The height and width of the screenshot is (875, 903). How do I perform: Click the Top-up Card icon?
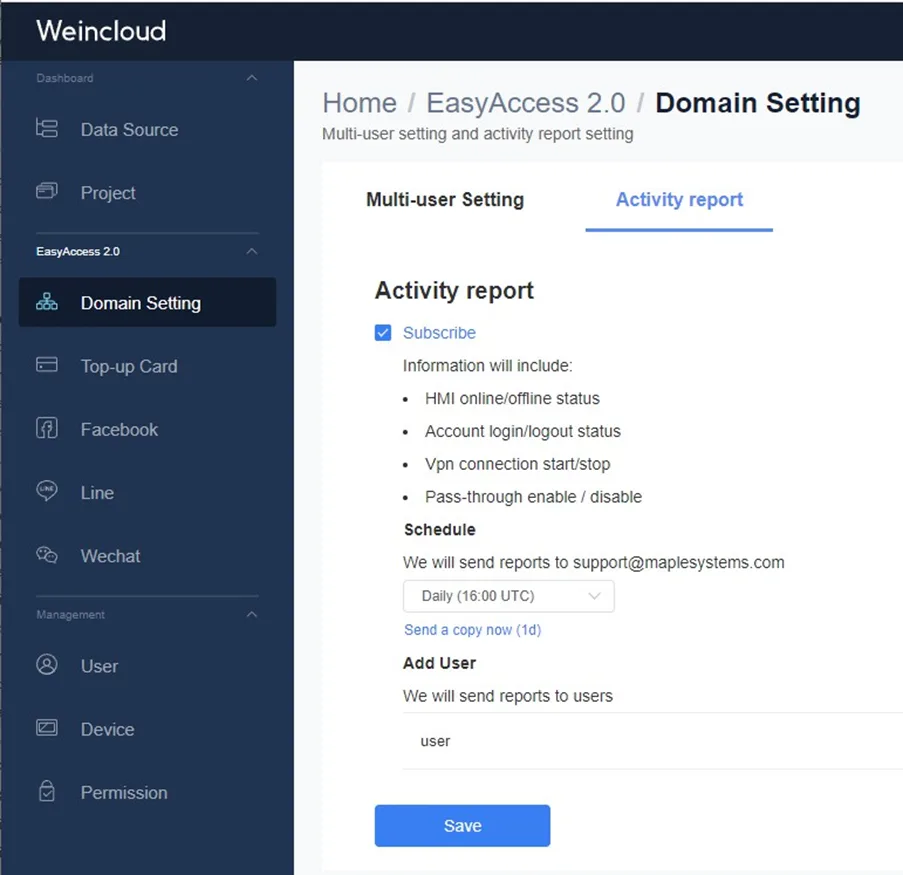[47, 365]
